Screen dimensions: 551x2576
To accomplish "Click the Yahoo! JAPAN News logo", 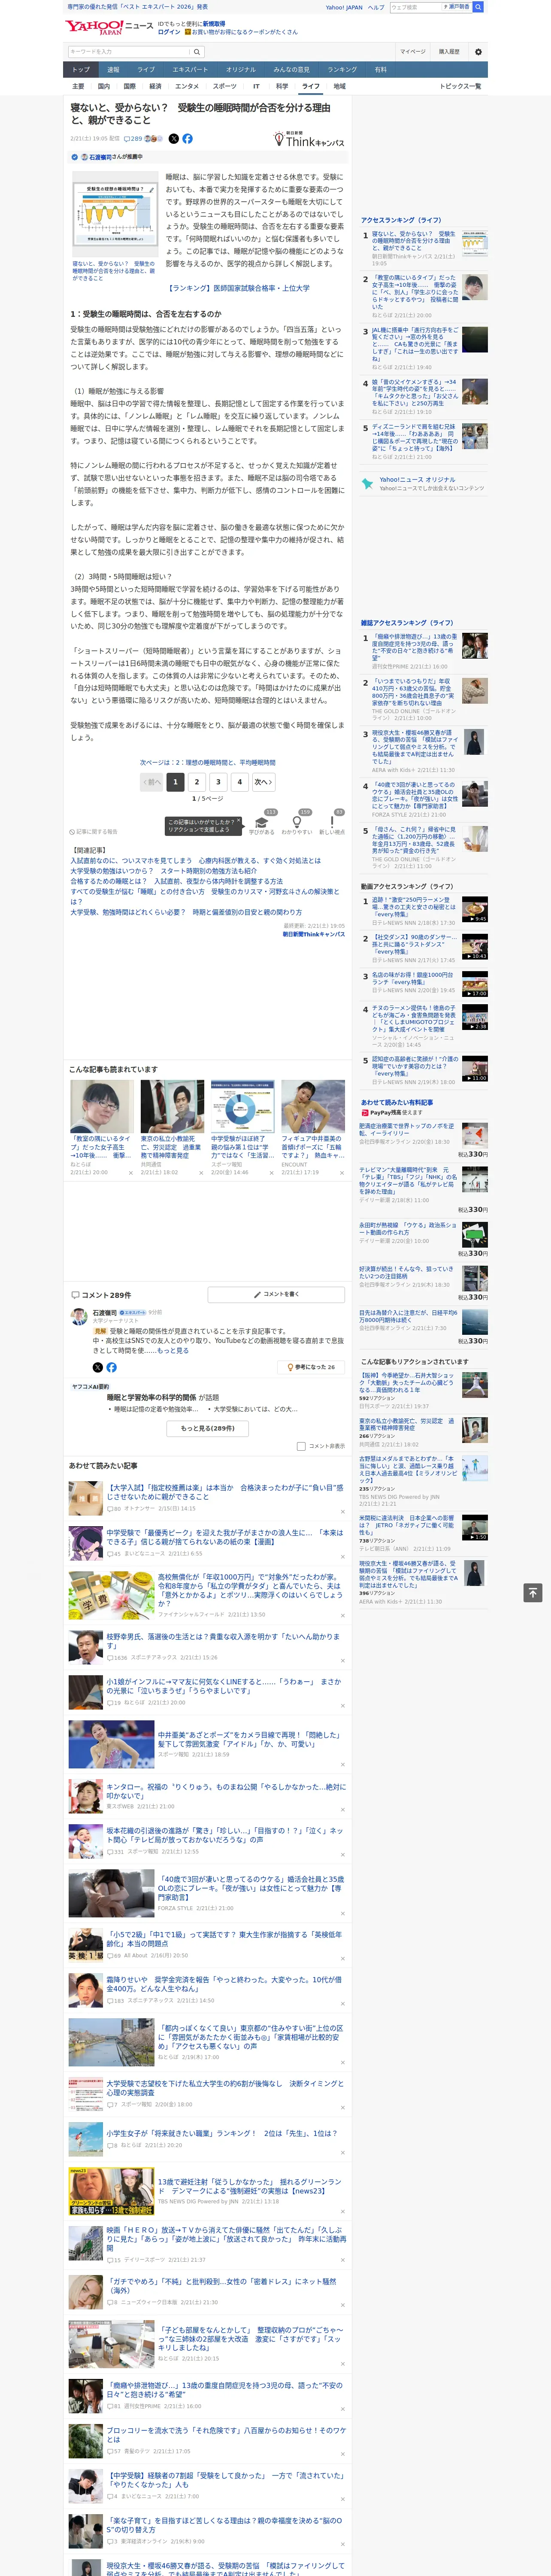I will coord(110,27).
